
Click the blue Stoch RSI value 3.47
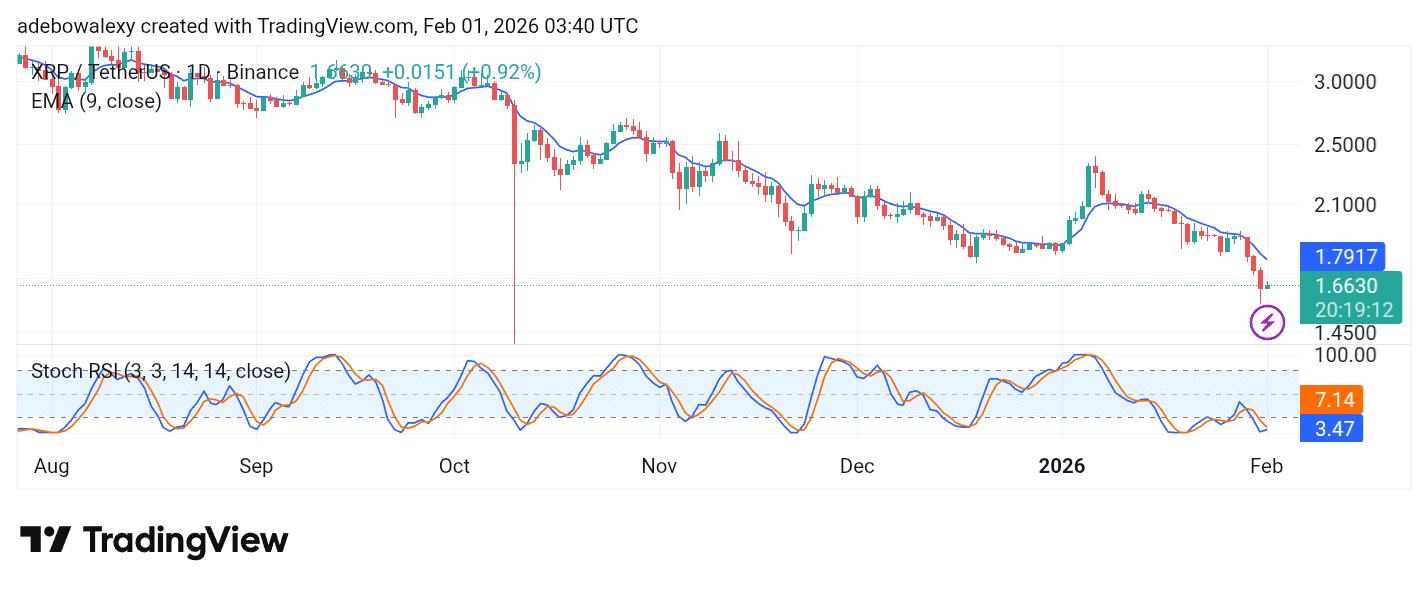point(1334,428)
